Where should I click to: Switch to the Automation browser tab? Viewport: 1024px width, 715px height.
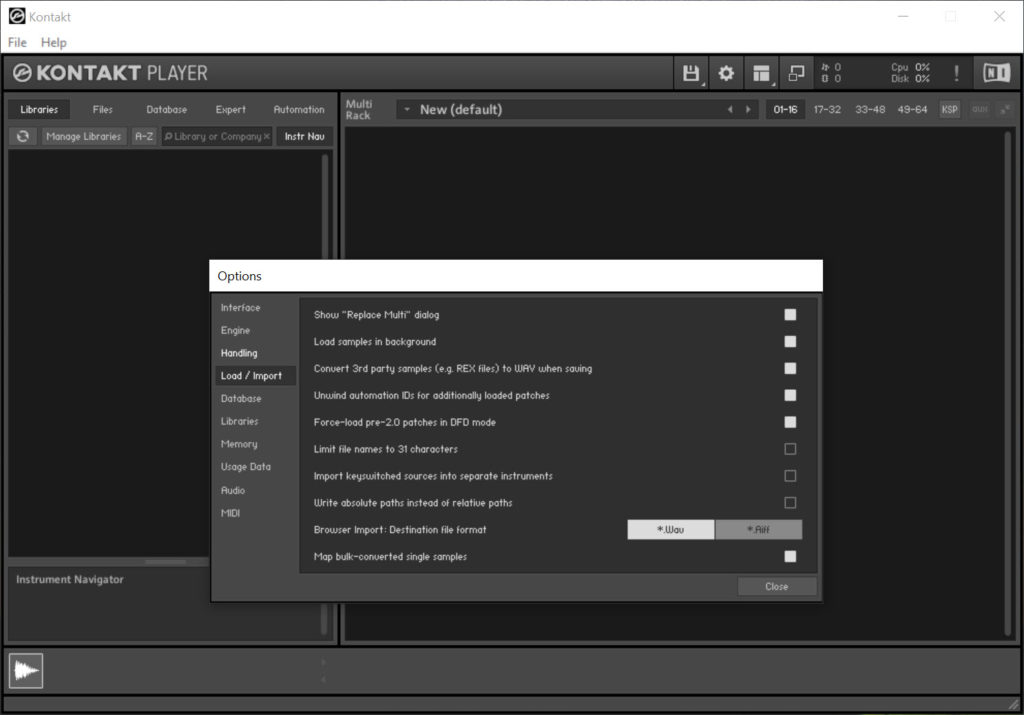pos(299,110)
